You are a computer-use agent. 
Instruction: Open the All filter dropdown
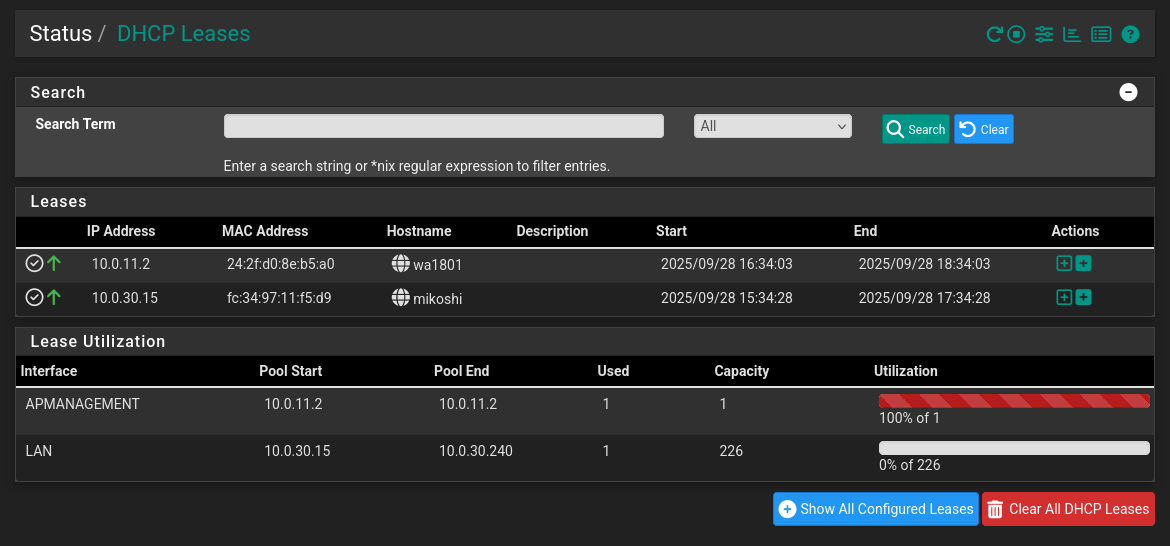pyautogui.click(x=772, y=126)
